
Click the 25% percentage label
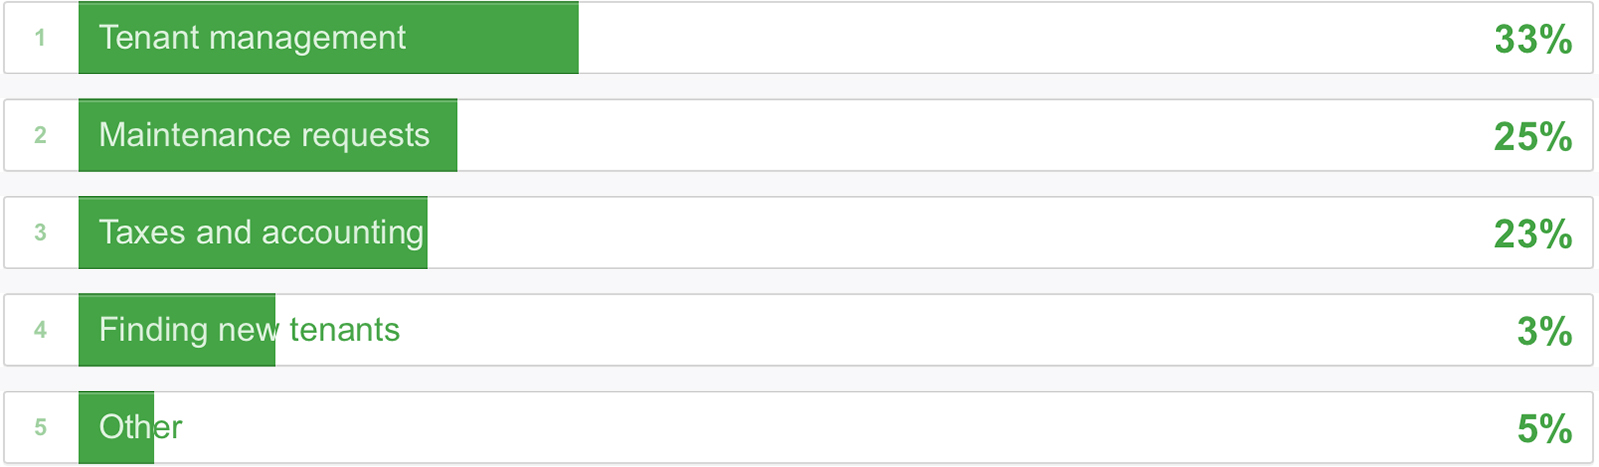[x=1533, y=136]
